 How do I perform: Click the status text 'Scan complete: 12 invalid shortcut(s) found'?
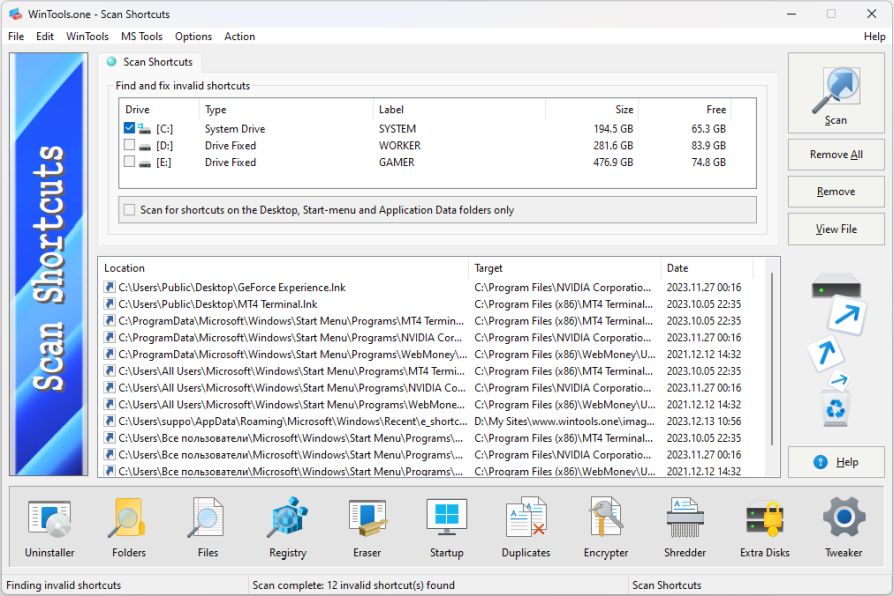coord(353,585)
